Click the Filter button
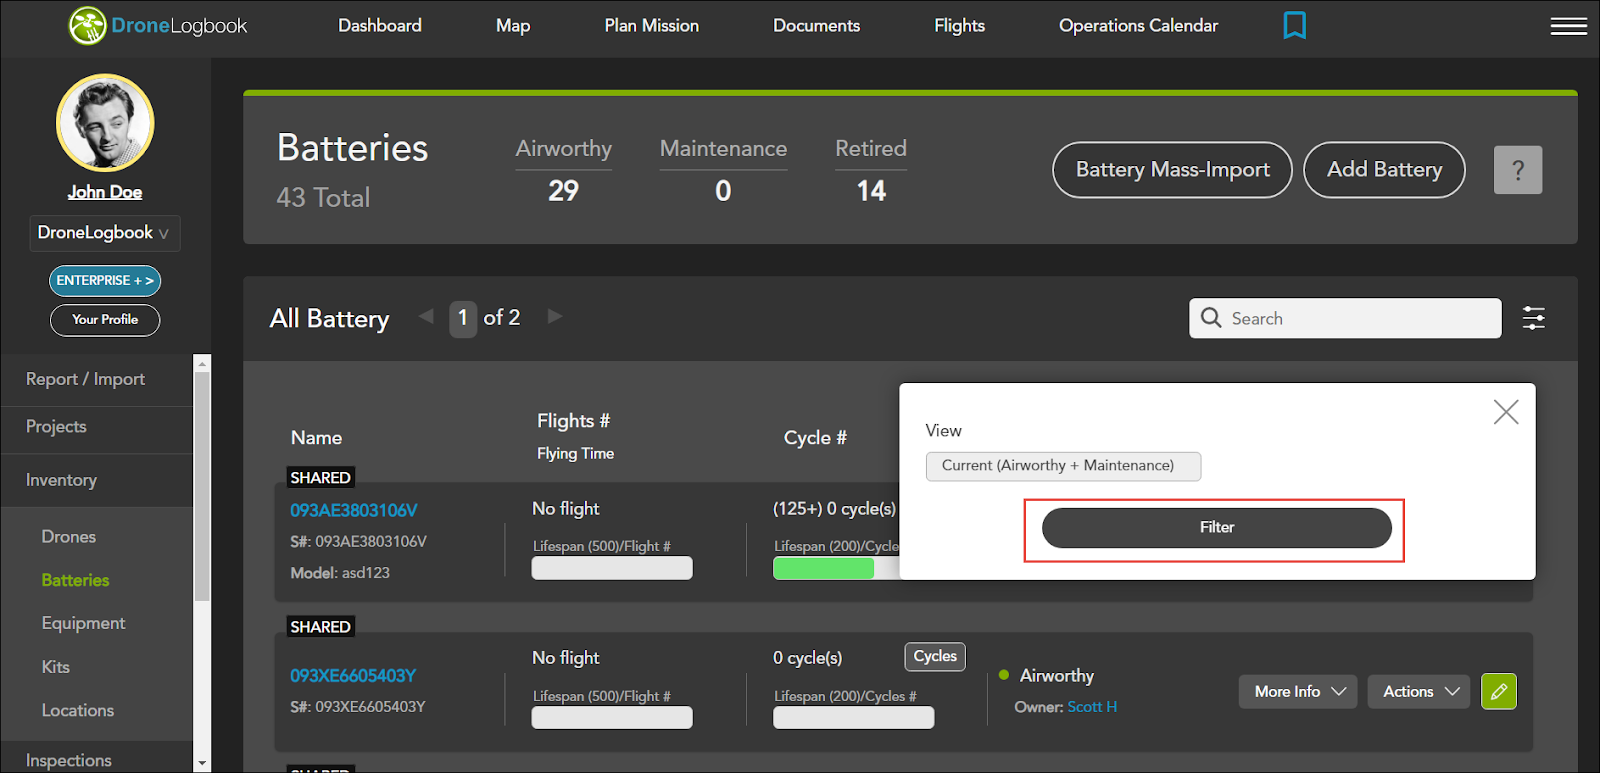 (x=1216, y=528)
